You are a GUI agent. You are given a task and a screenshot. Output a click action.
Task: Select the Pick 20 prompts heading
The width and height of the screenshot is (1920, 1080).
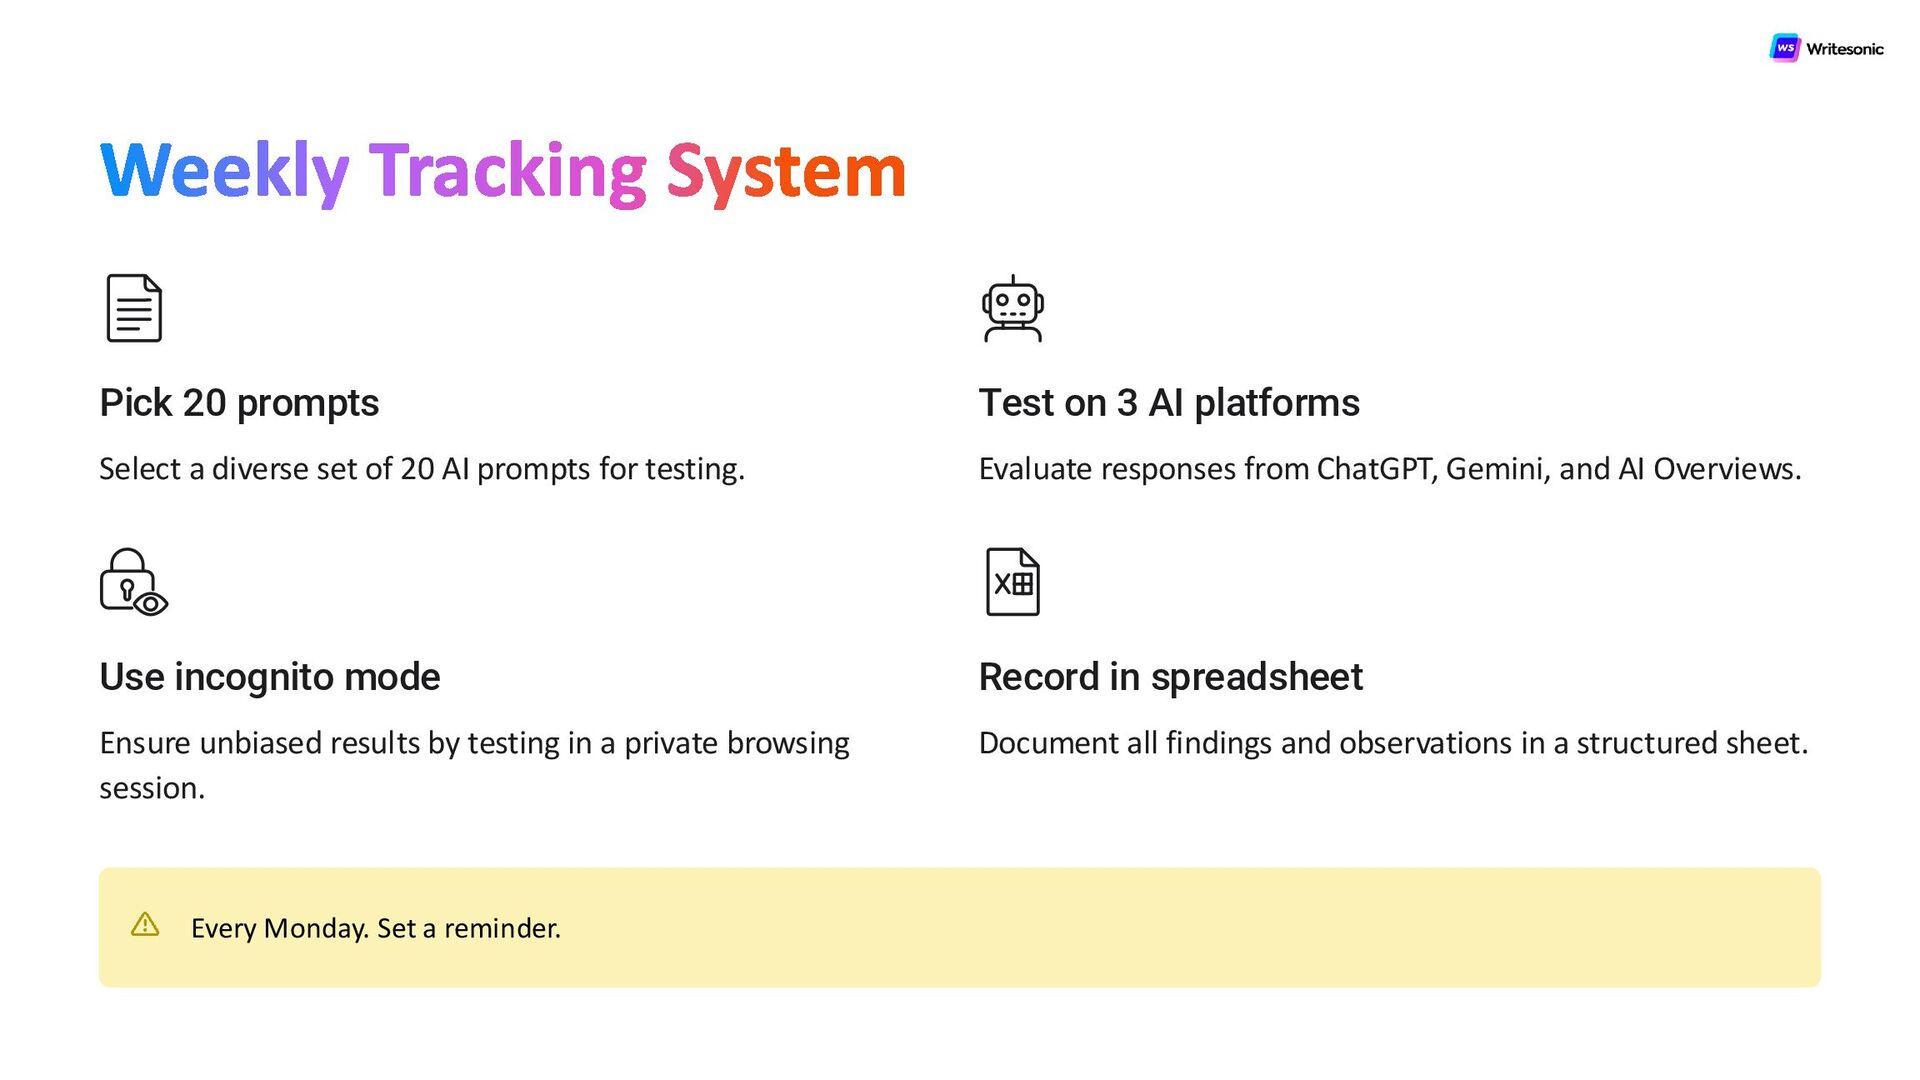tap(239, 403)
